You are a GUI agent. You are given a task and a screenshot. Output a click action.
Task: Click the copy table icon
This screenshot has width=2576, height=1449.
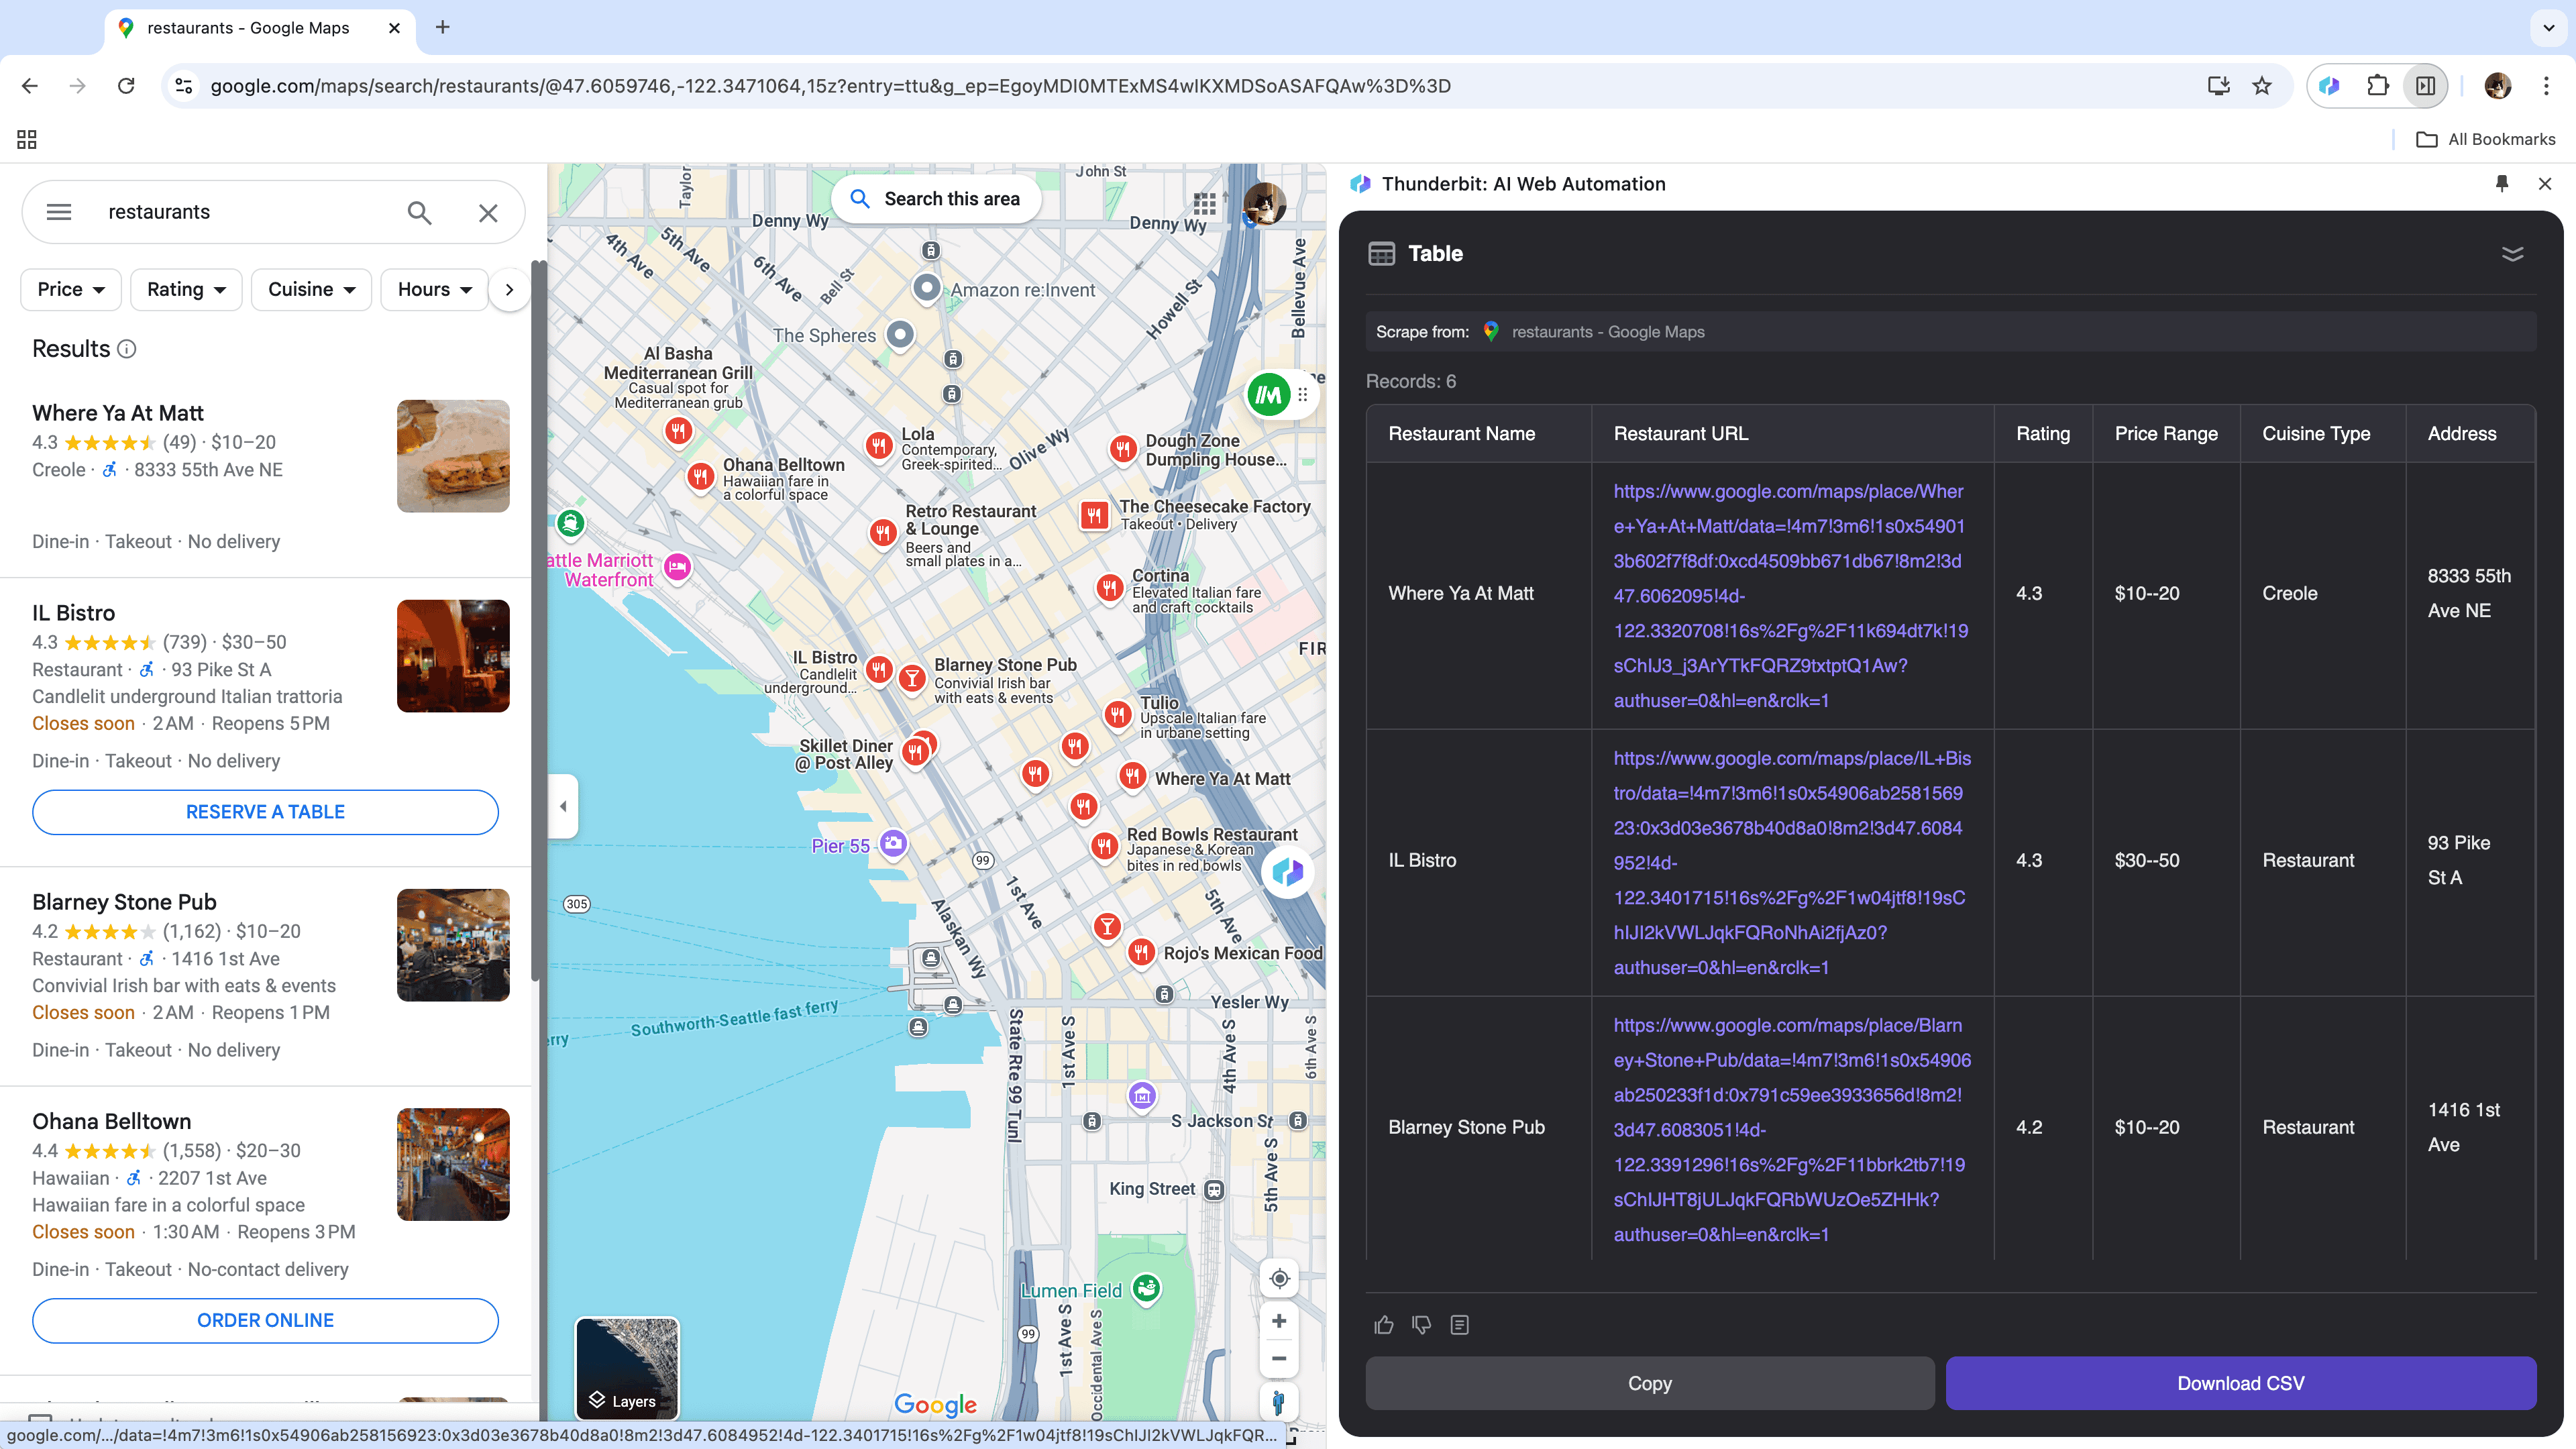click(1460, 1325)
